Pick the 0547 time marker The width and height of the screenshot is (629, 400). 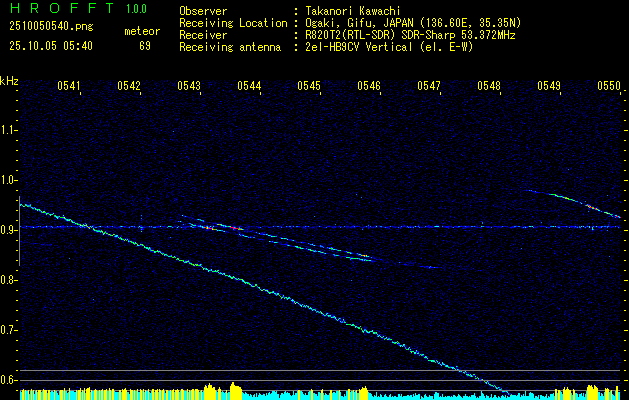coord(429,86)
